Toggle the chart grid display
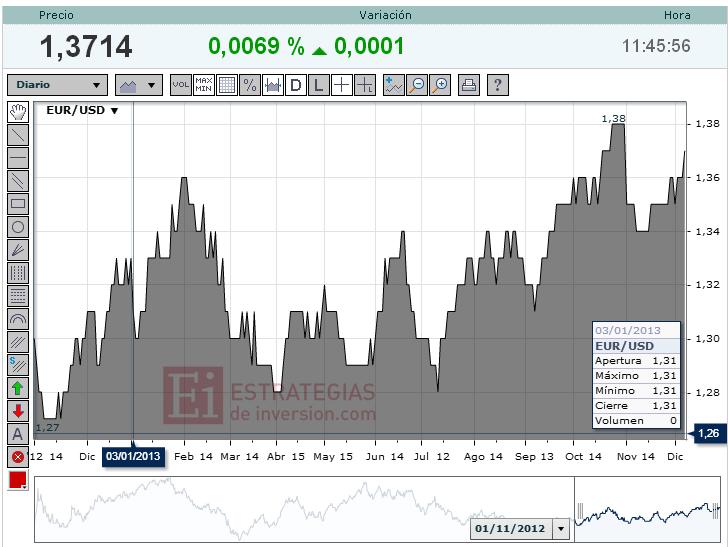This screenshot has height=547, width=728. click(x=227, y=85)
